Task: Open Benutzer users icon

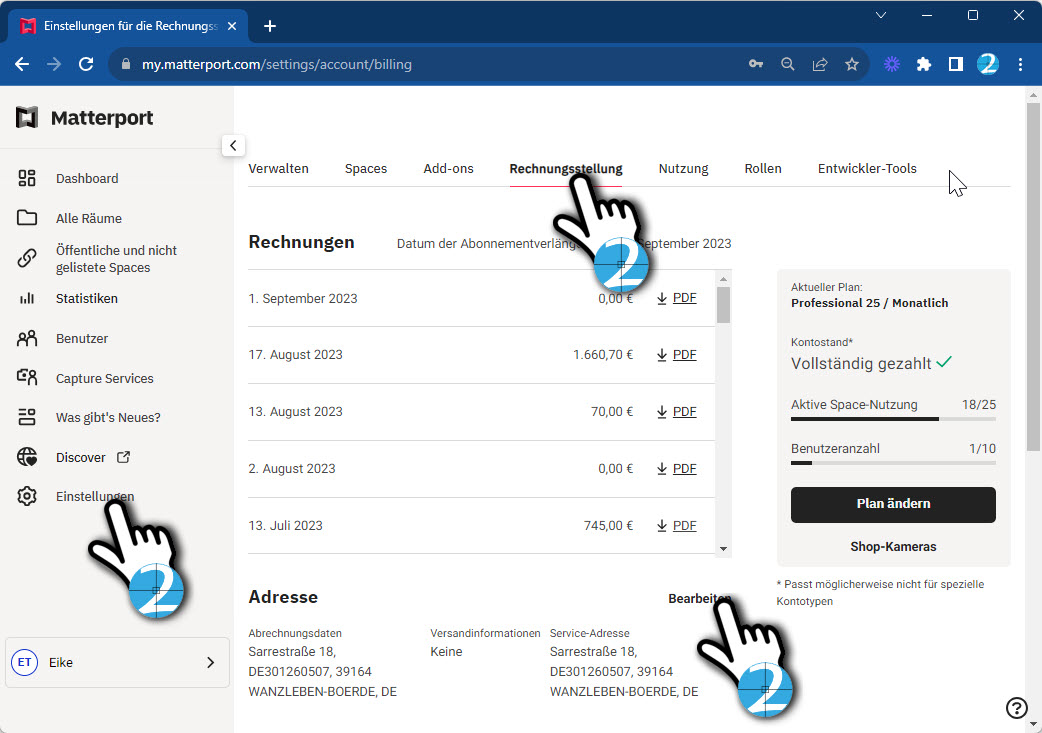Action: click(x=27, y=338)
